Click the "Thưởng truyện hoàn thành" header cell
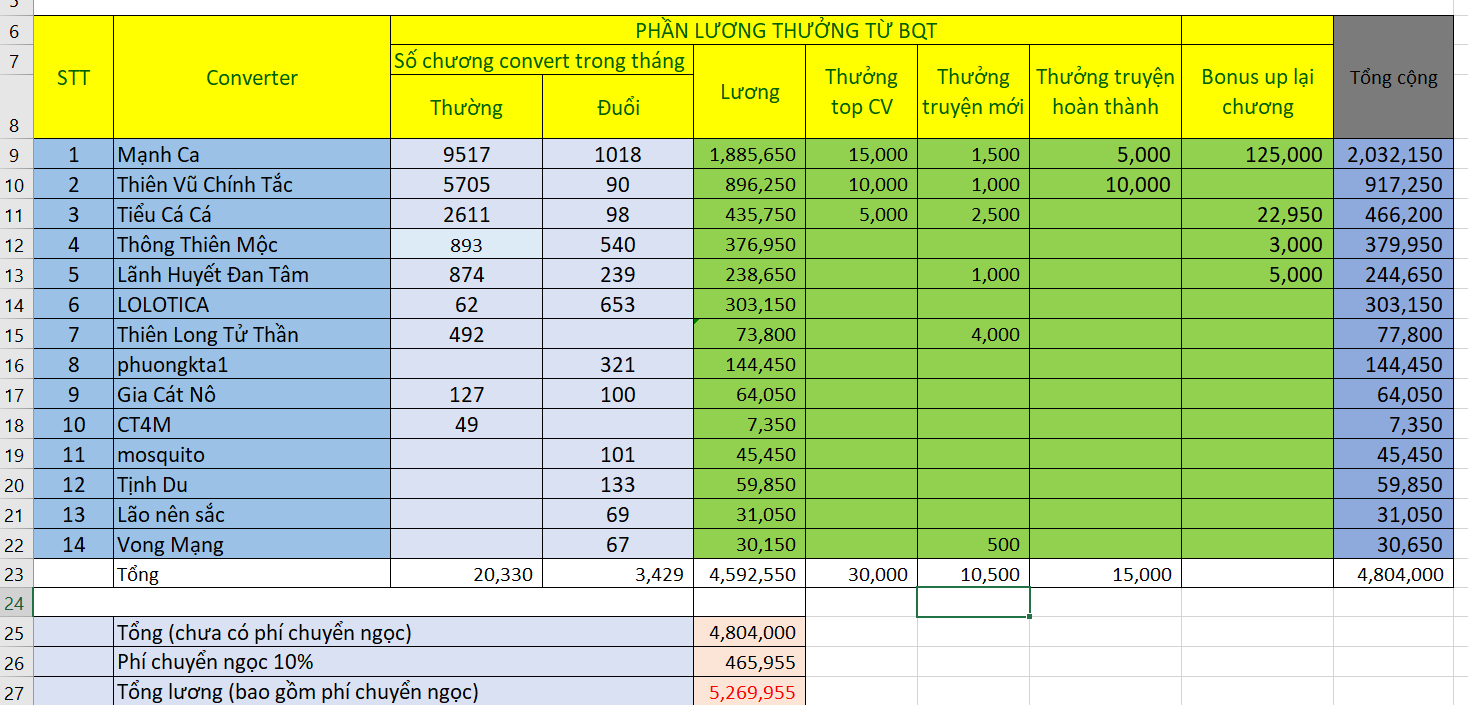The width and height of the screenshot is (1468, 705). [x=1105, y=92]
